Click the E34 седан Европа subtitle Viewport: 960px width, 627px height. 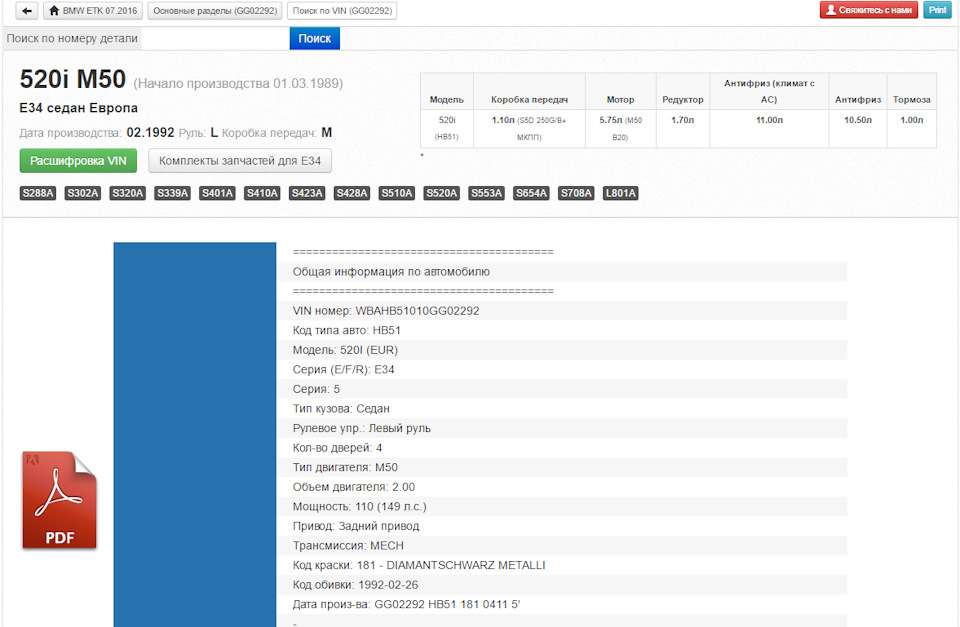tap(78, 108)
